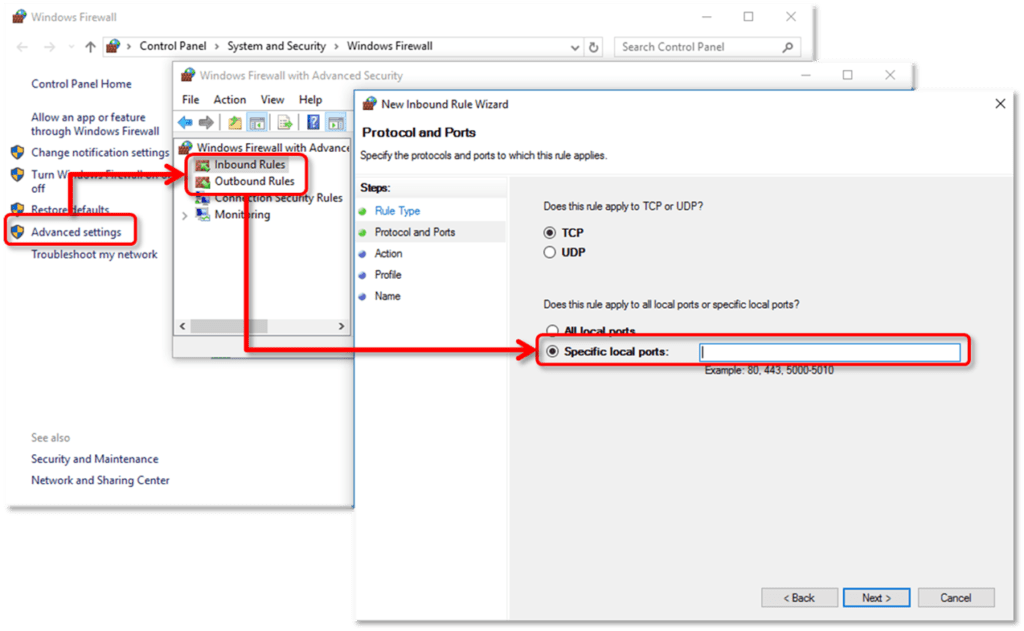Toggle the Show/Hide Console Tree icon
Viewport: 1024px width, 631px height.
point(258,122)
